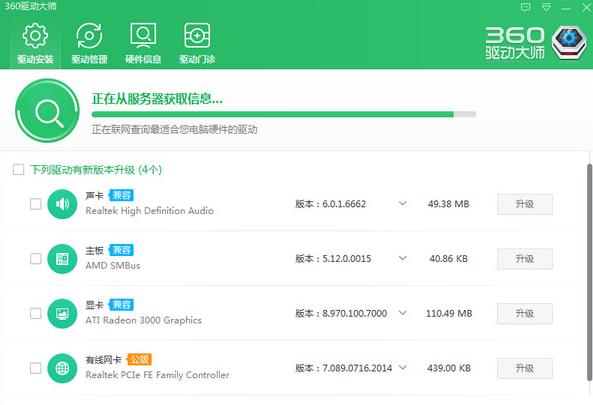Click 升级 for ATI Radeon 3000 Graphics
Image resolution: width=593 pixels, height=405 pixels.
pyautogui.click(x=525, y=313)
